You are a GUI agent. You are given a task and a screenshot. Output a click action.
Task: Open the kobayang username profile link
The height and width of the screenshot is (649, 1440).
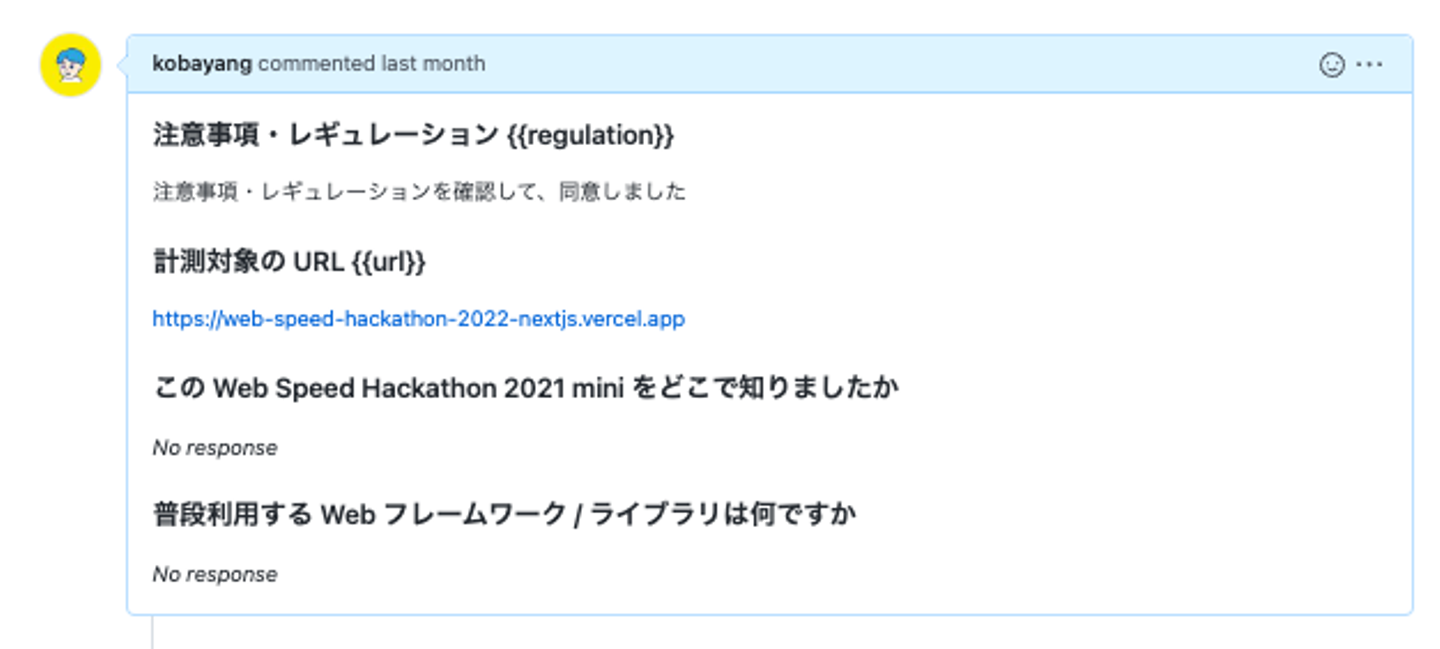point(203,64)
